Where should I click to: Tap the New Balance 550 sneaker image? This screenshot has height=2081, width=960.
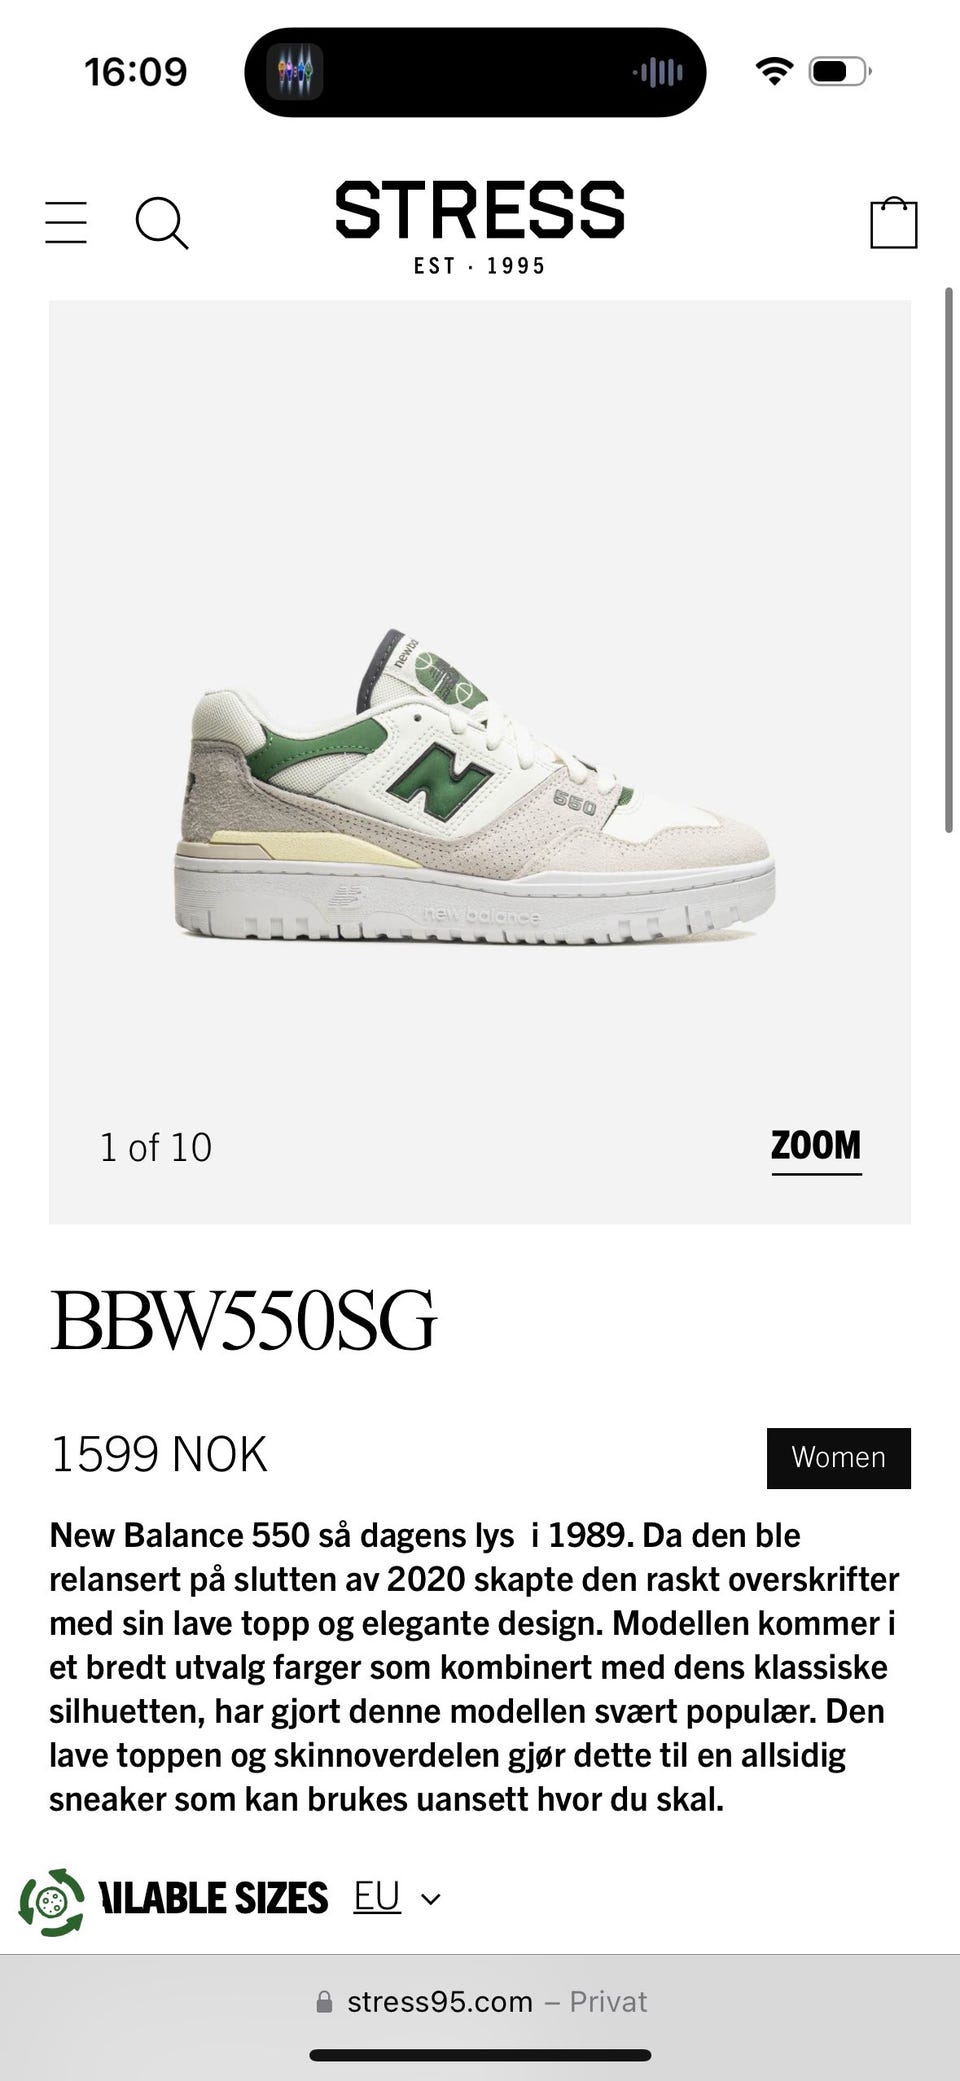tap(476, 785)
